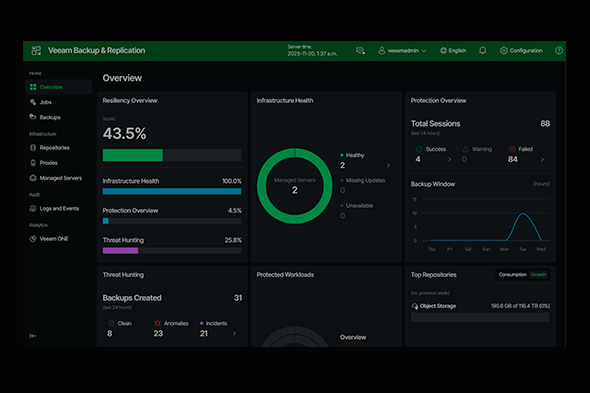Open Repositories page

pyautogui.click(x=55, y=148)
